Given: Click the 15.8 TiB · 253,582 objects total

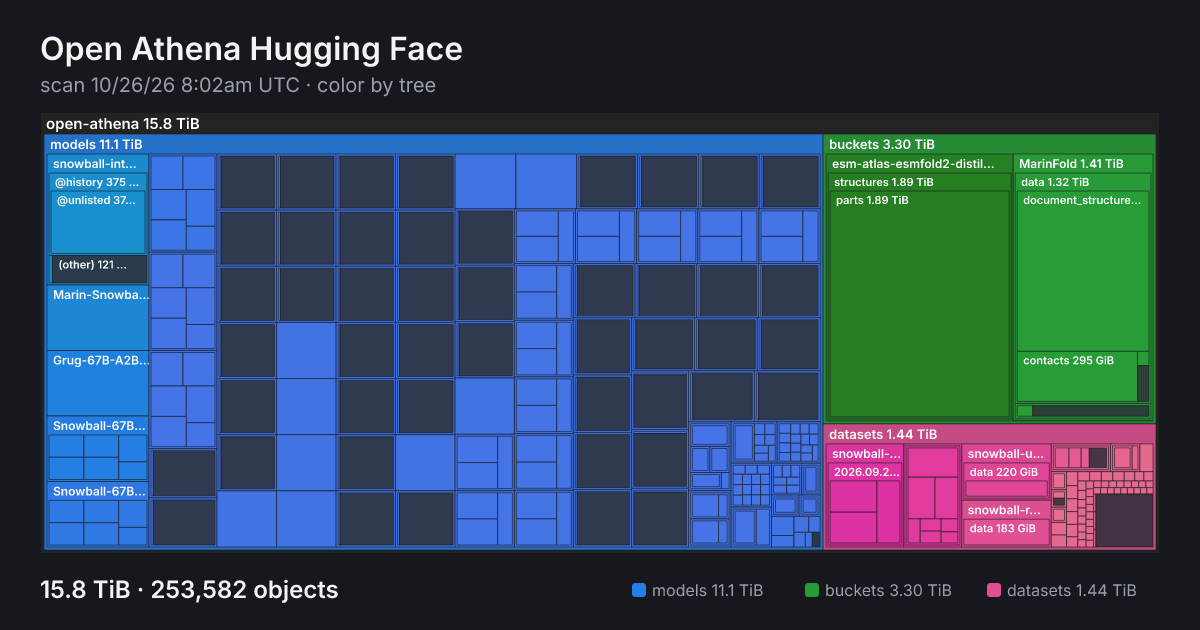Looking at the screenshot, I should click(x=189, y=590).
